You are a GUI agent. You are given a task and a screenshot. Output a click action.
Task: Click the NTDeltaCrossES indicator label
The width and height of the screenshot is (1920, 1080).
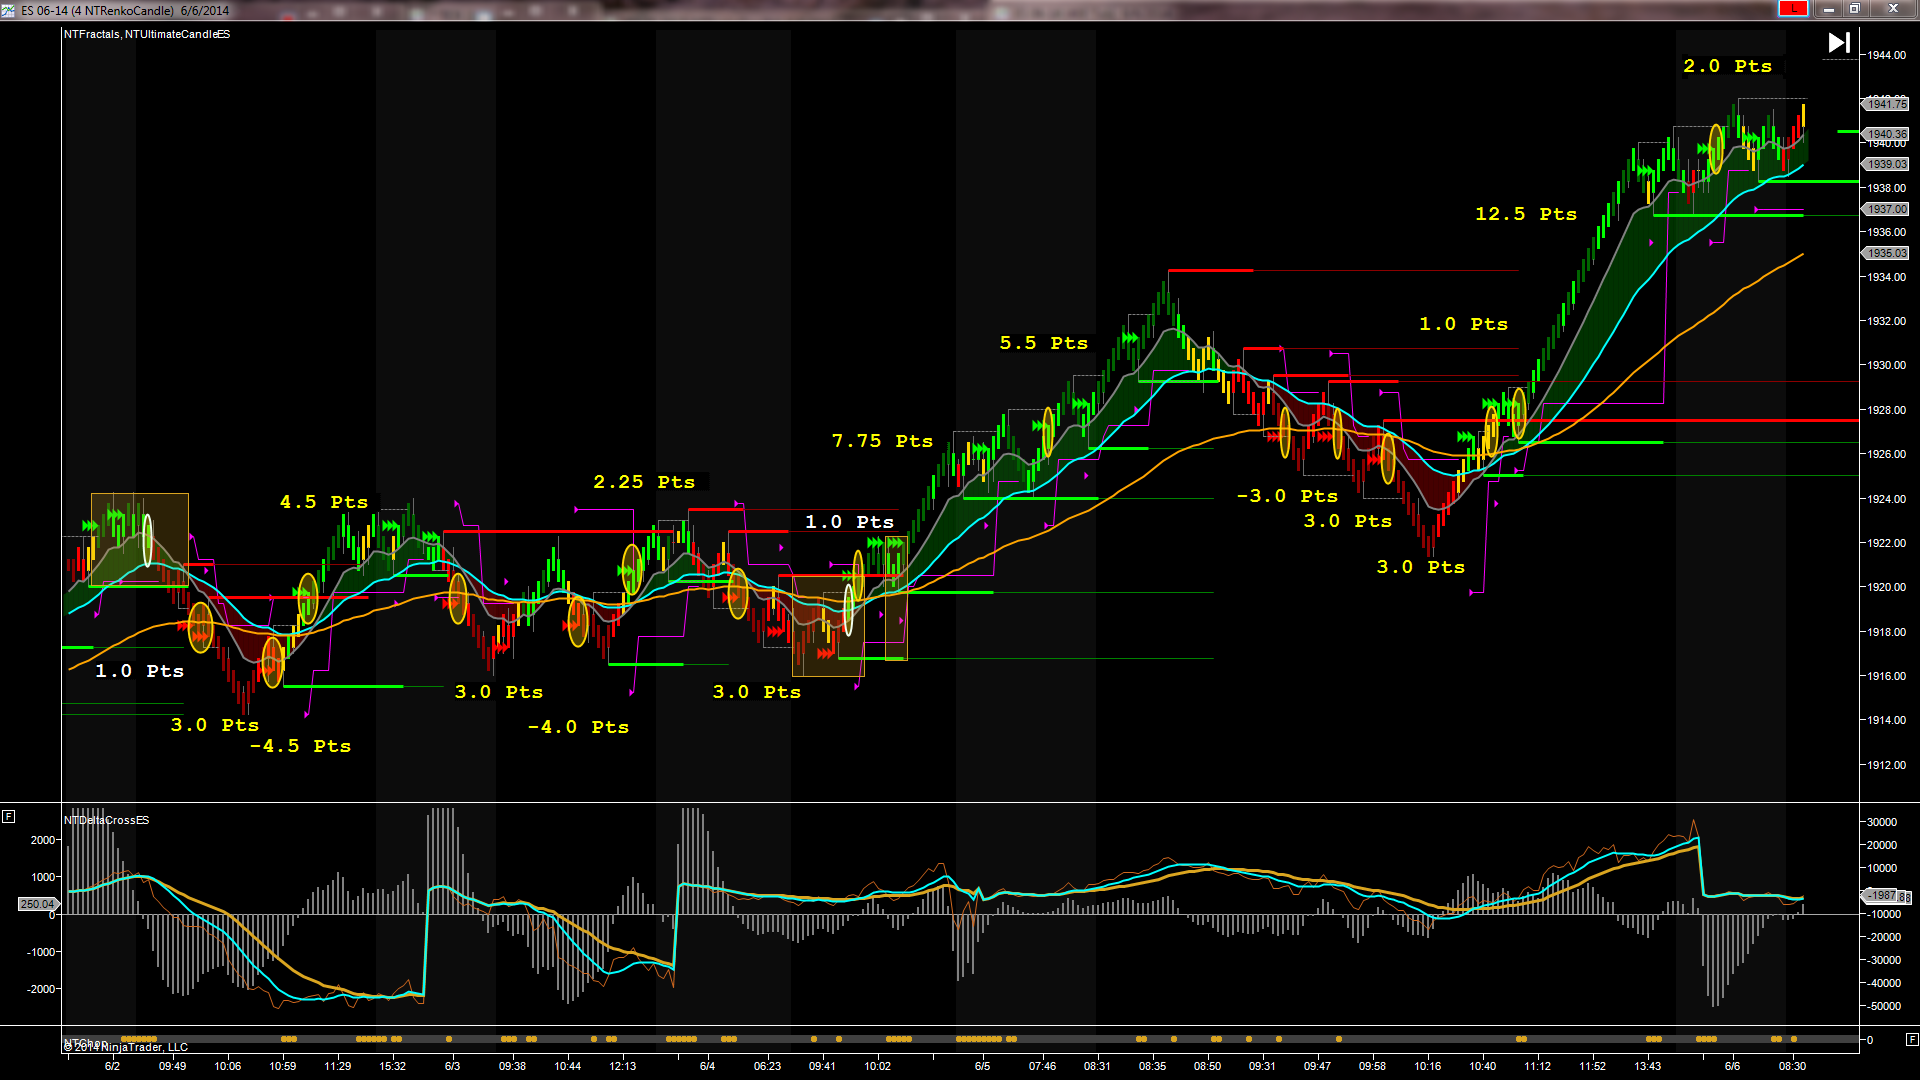tap(107, 820)
